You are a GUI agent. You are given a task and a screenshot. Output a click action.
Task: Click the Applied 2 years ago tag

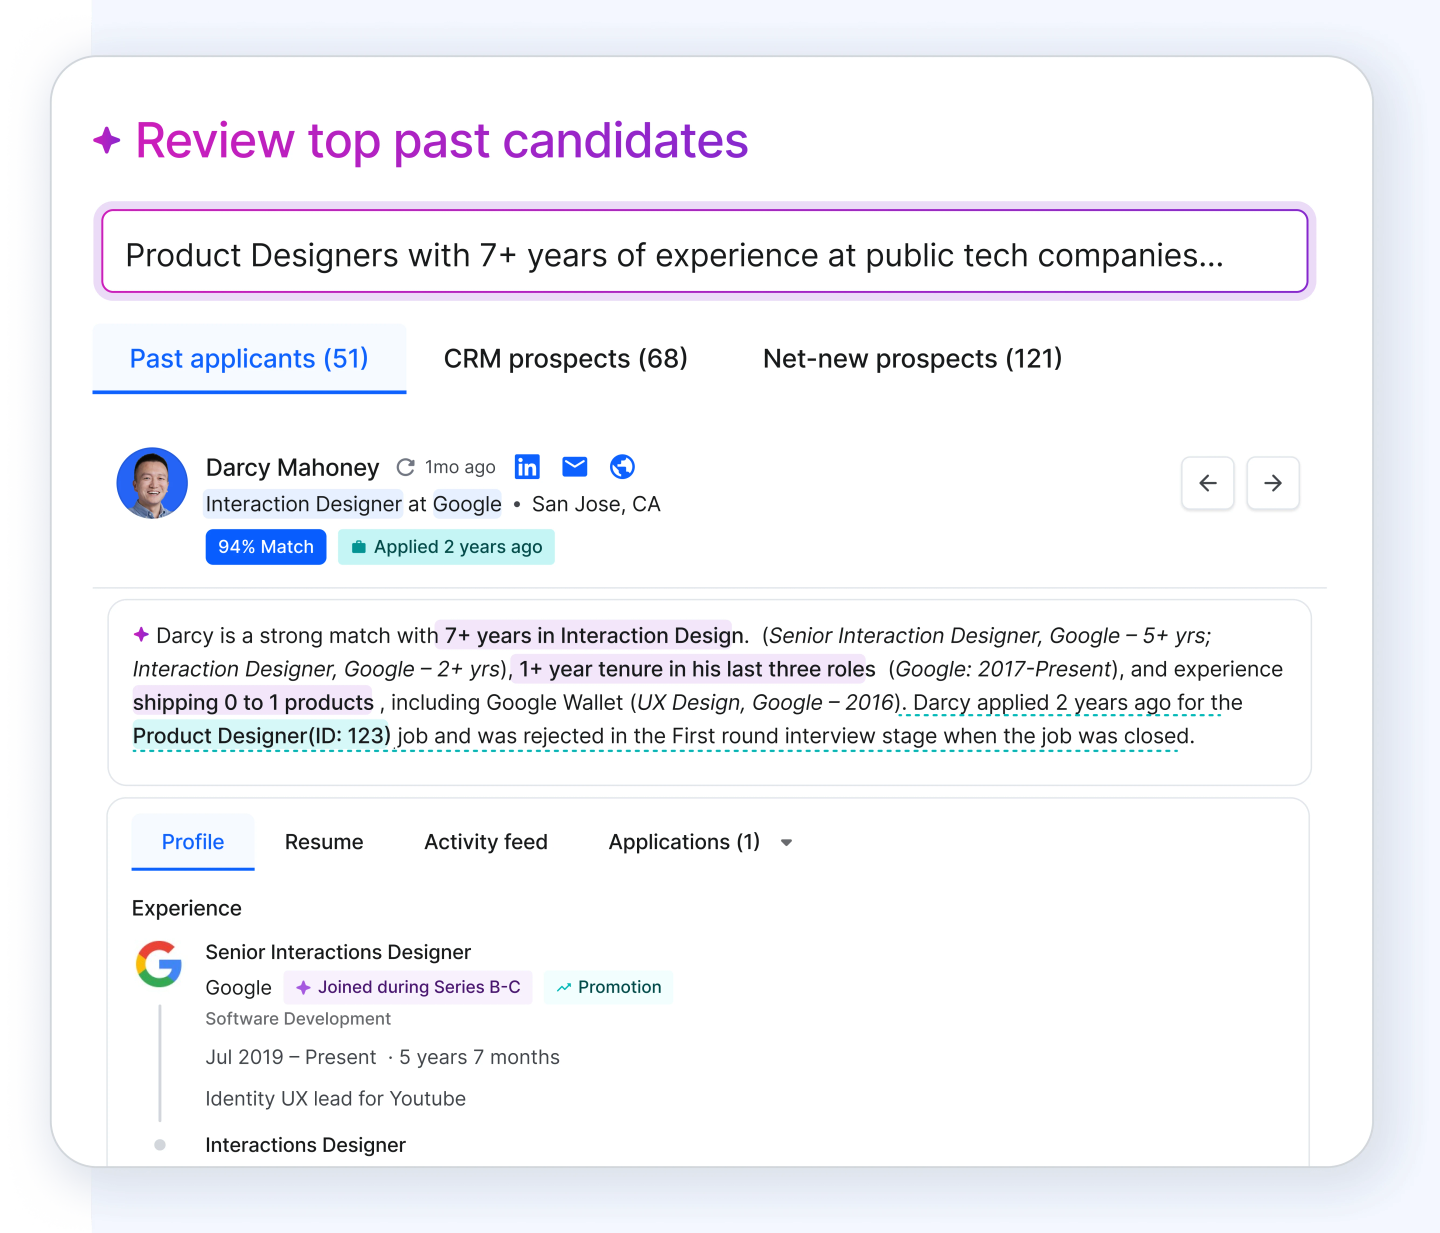tap(446, 547)
